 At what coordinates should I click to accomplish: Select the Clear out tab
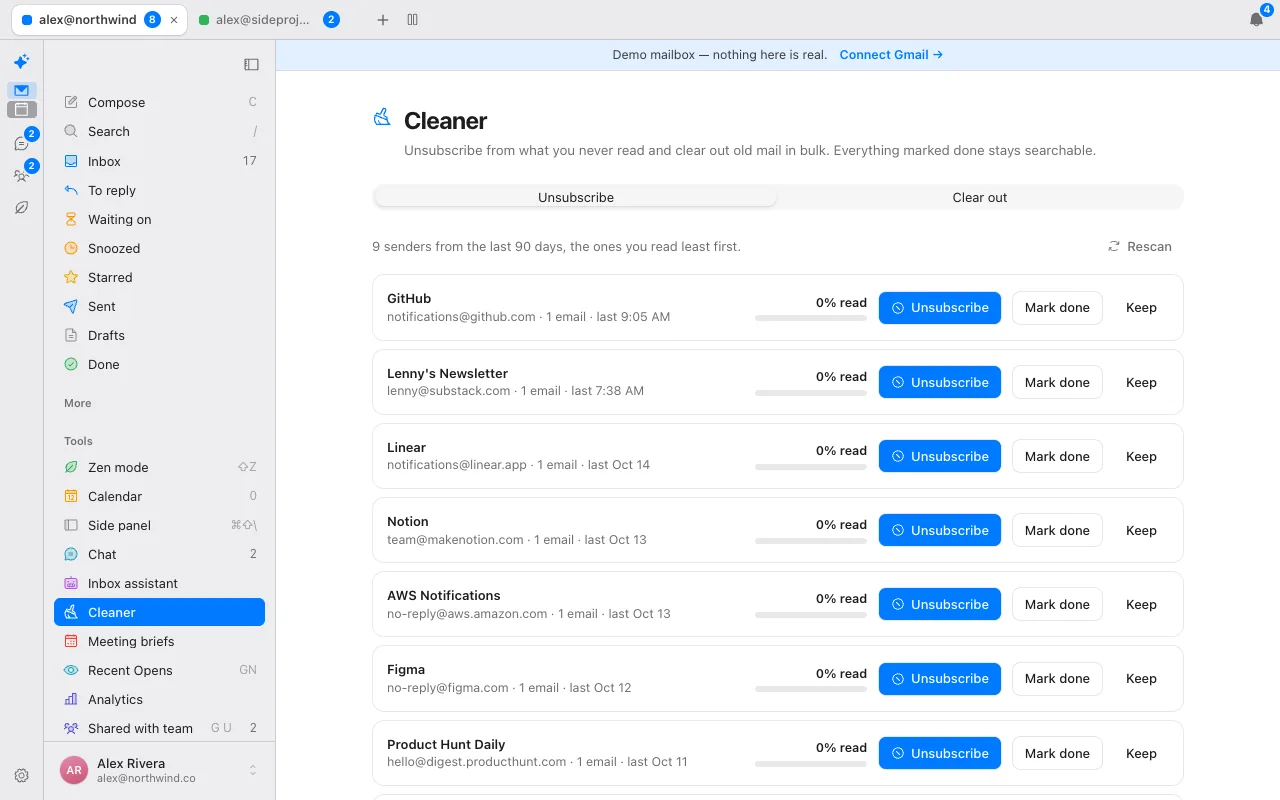[x=980, y=197]
